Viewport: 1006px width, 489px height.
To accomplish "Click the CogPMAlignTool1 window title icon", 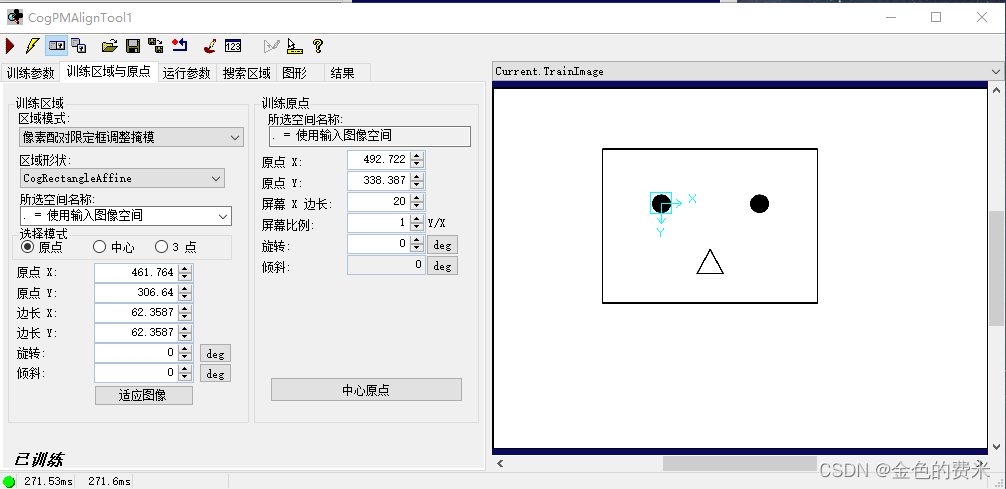I will (15, 17).
